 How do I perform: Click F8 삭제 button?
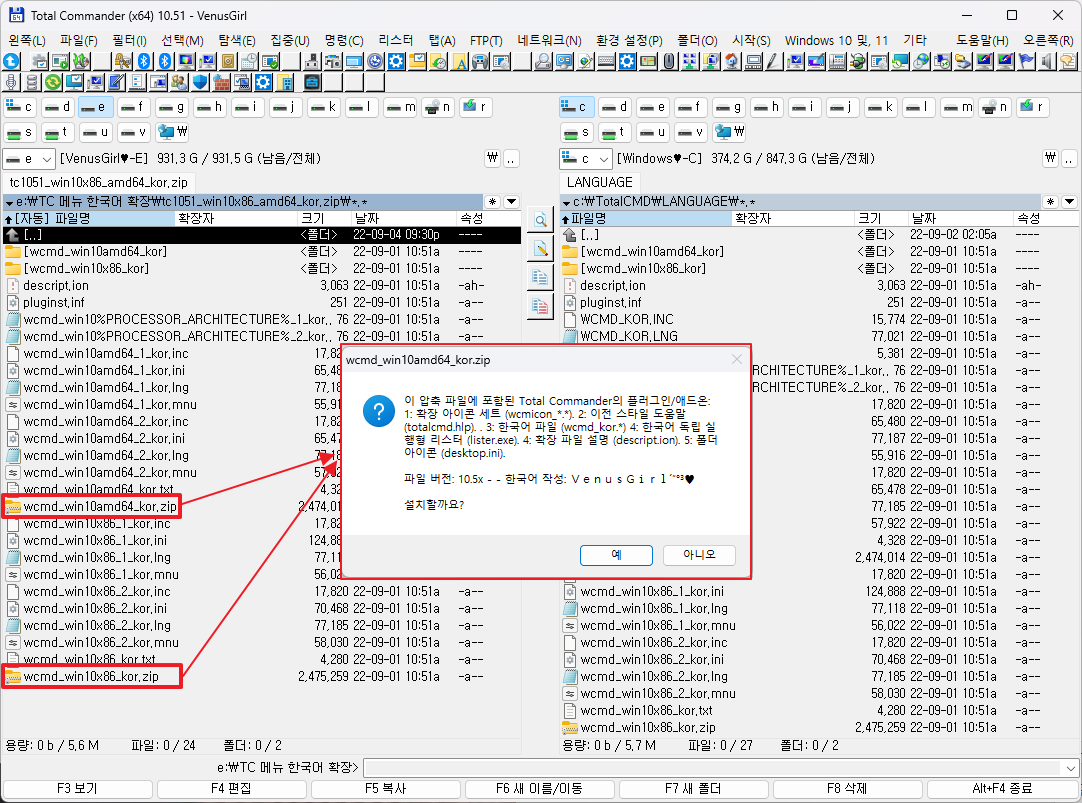click(x=847, y=789)
